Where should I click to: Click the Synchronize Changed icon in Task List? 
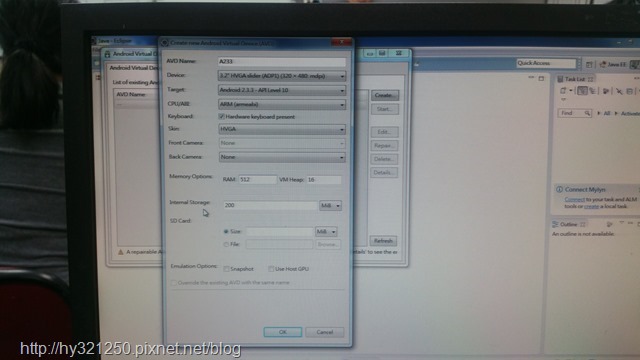coord(619,91)
